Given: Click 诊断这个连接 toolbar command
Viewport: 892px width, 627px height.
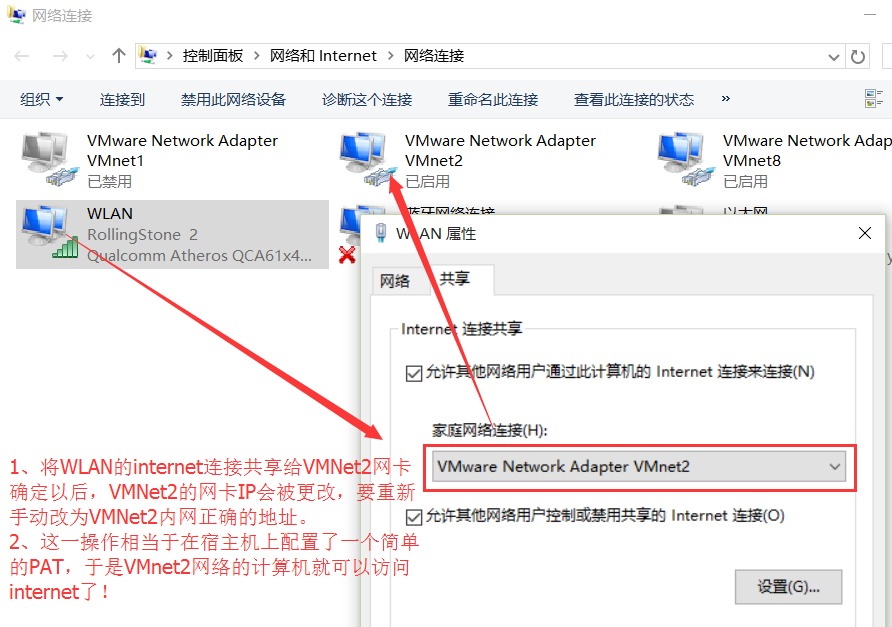Looking at the screenshot, I should click(367, 100).
